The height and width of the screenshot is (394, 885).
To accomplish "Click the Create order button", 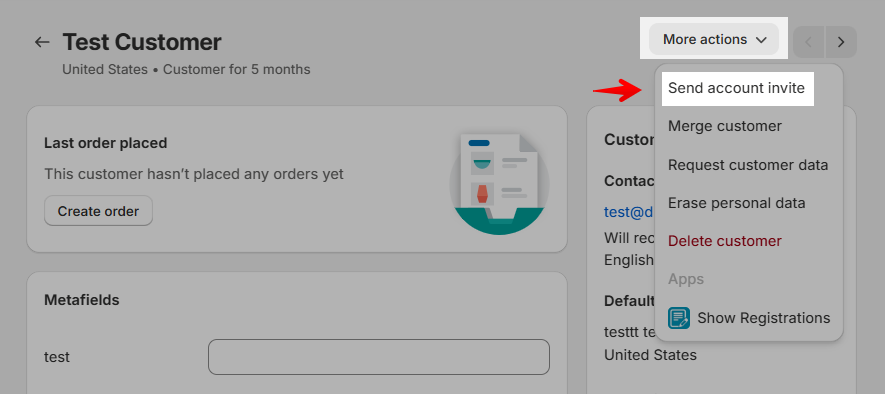I will point(98,211).
